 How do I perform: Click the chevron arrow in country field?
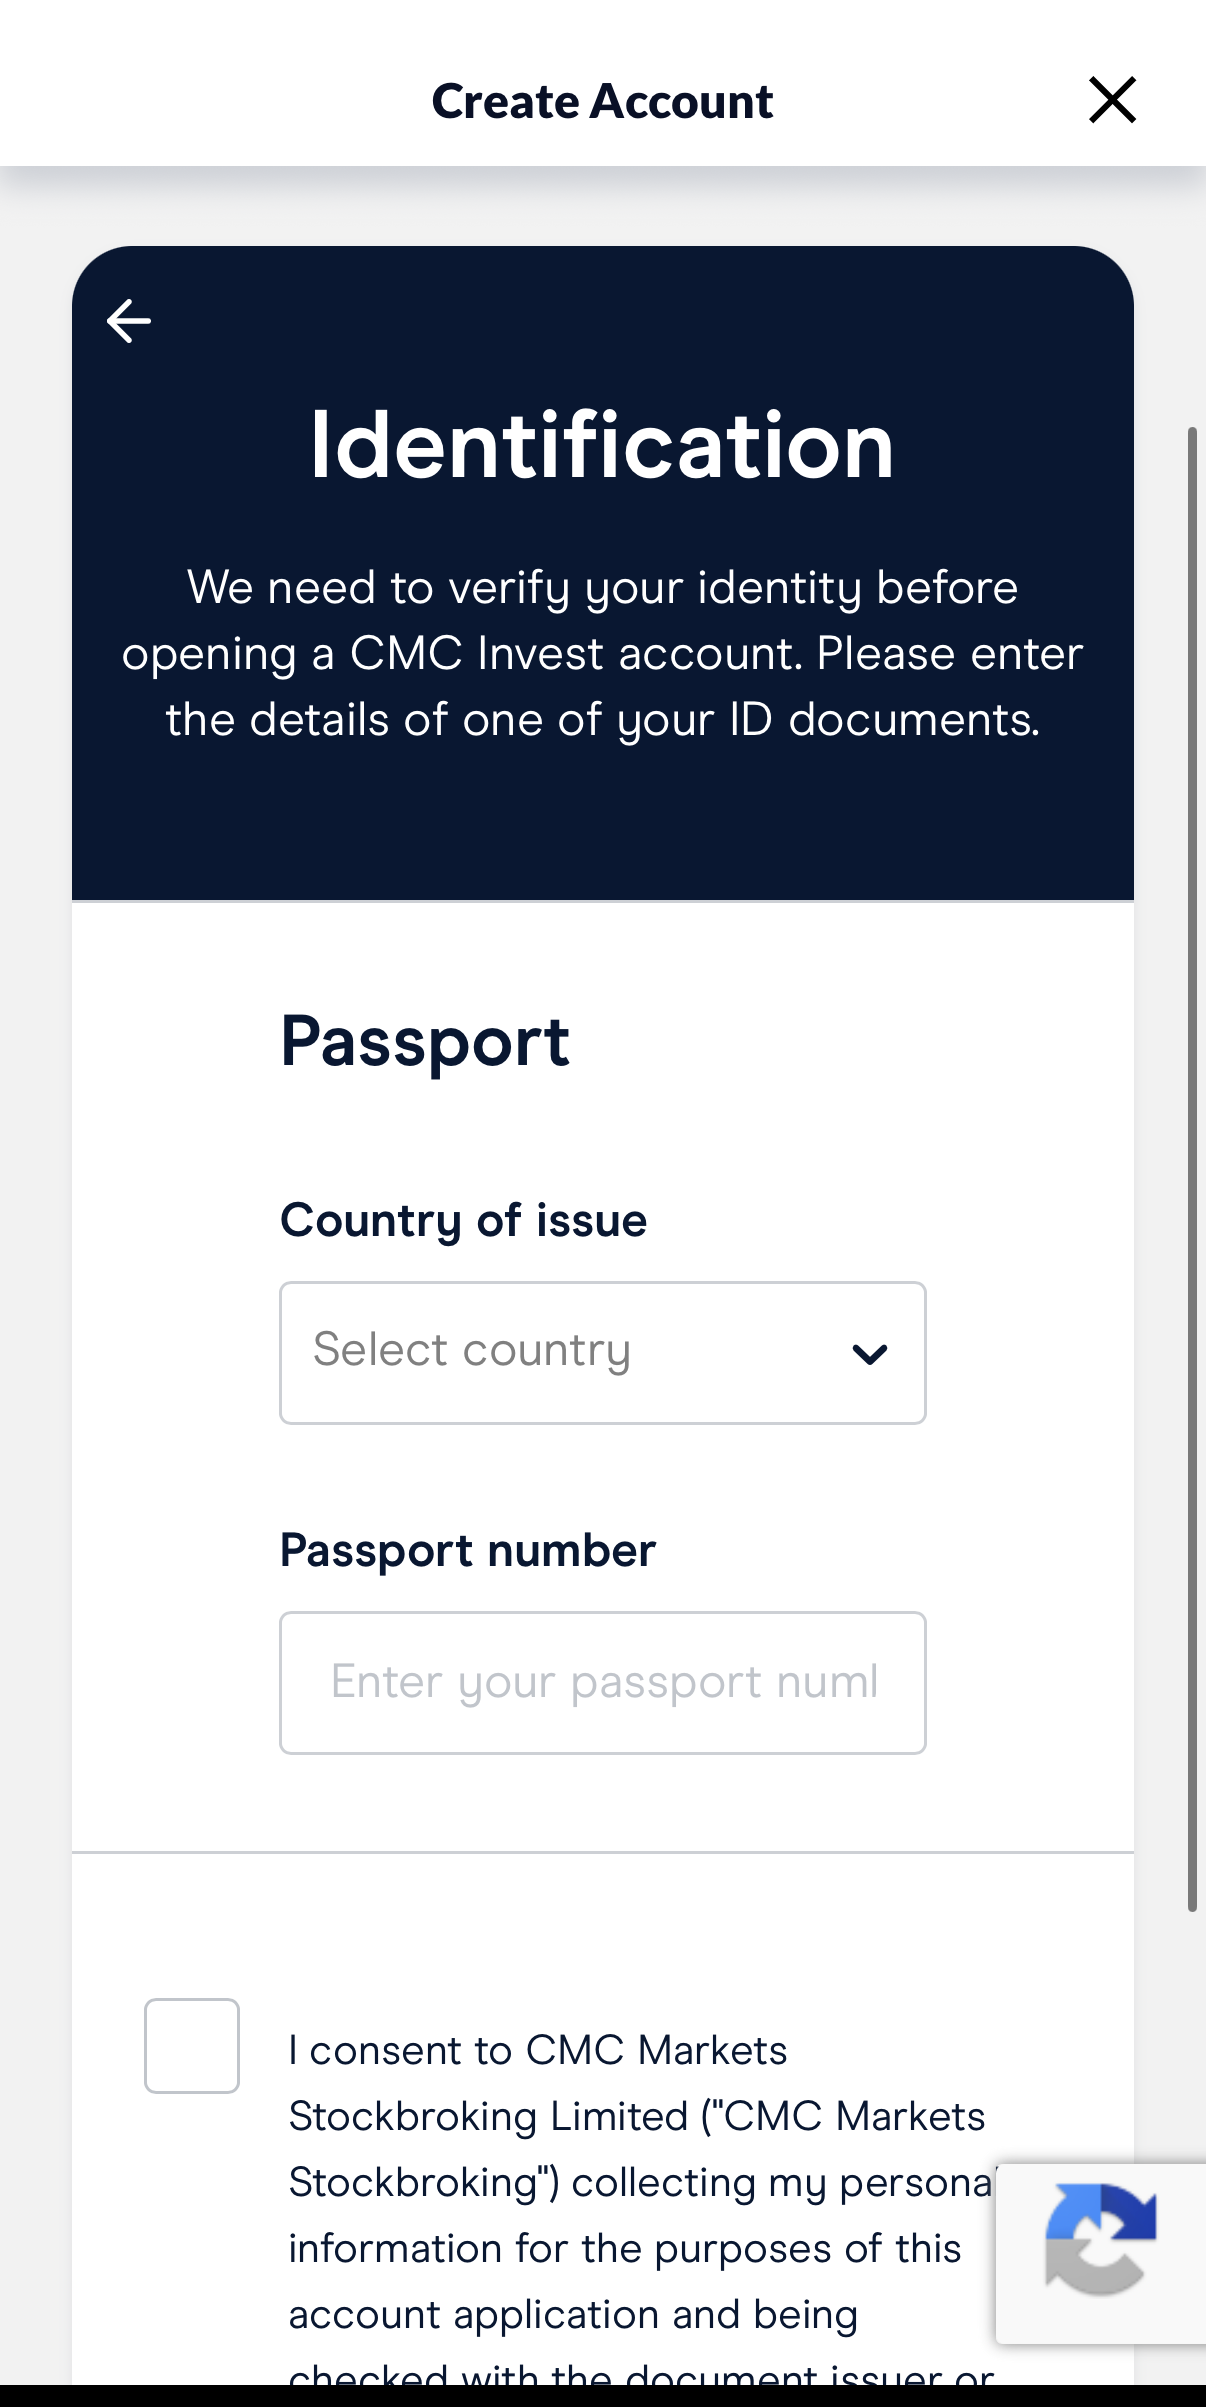[x=870, y=1354]
